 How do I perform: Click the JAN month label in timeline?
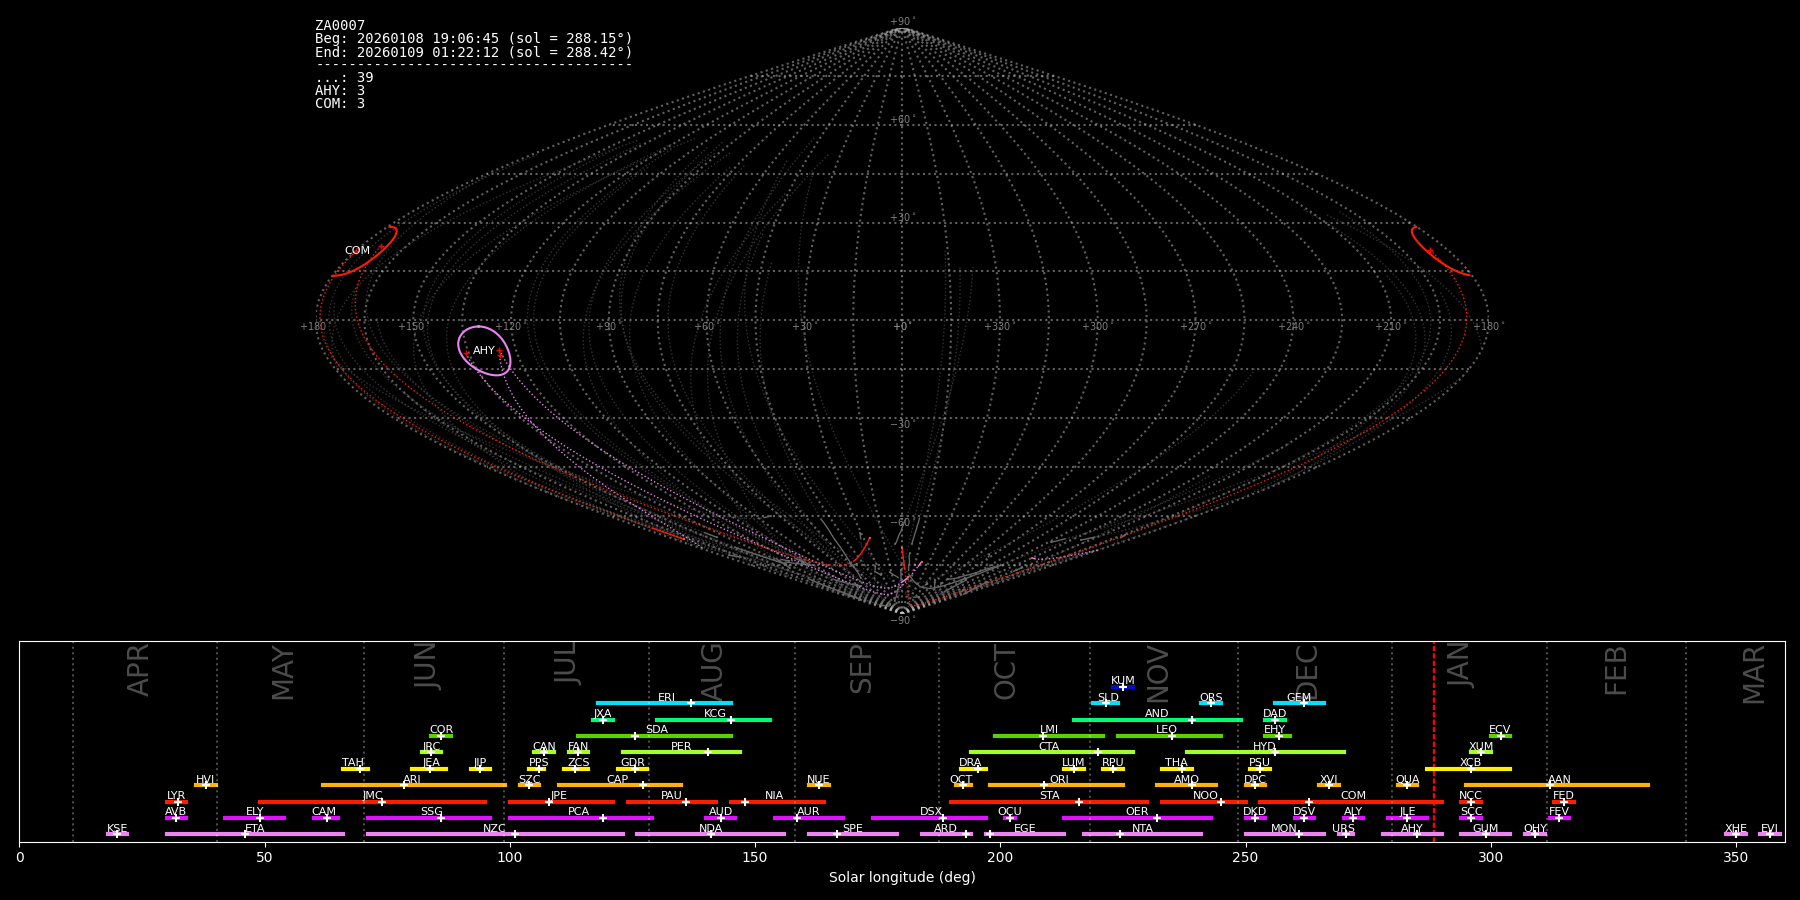1459,665
